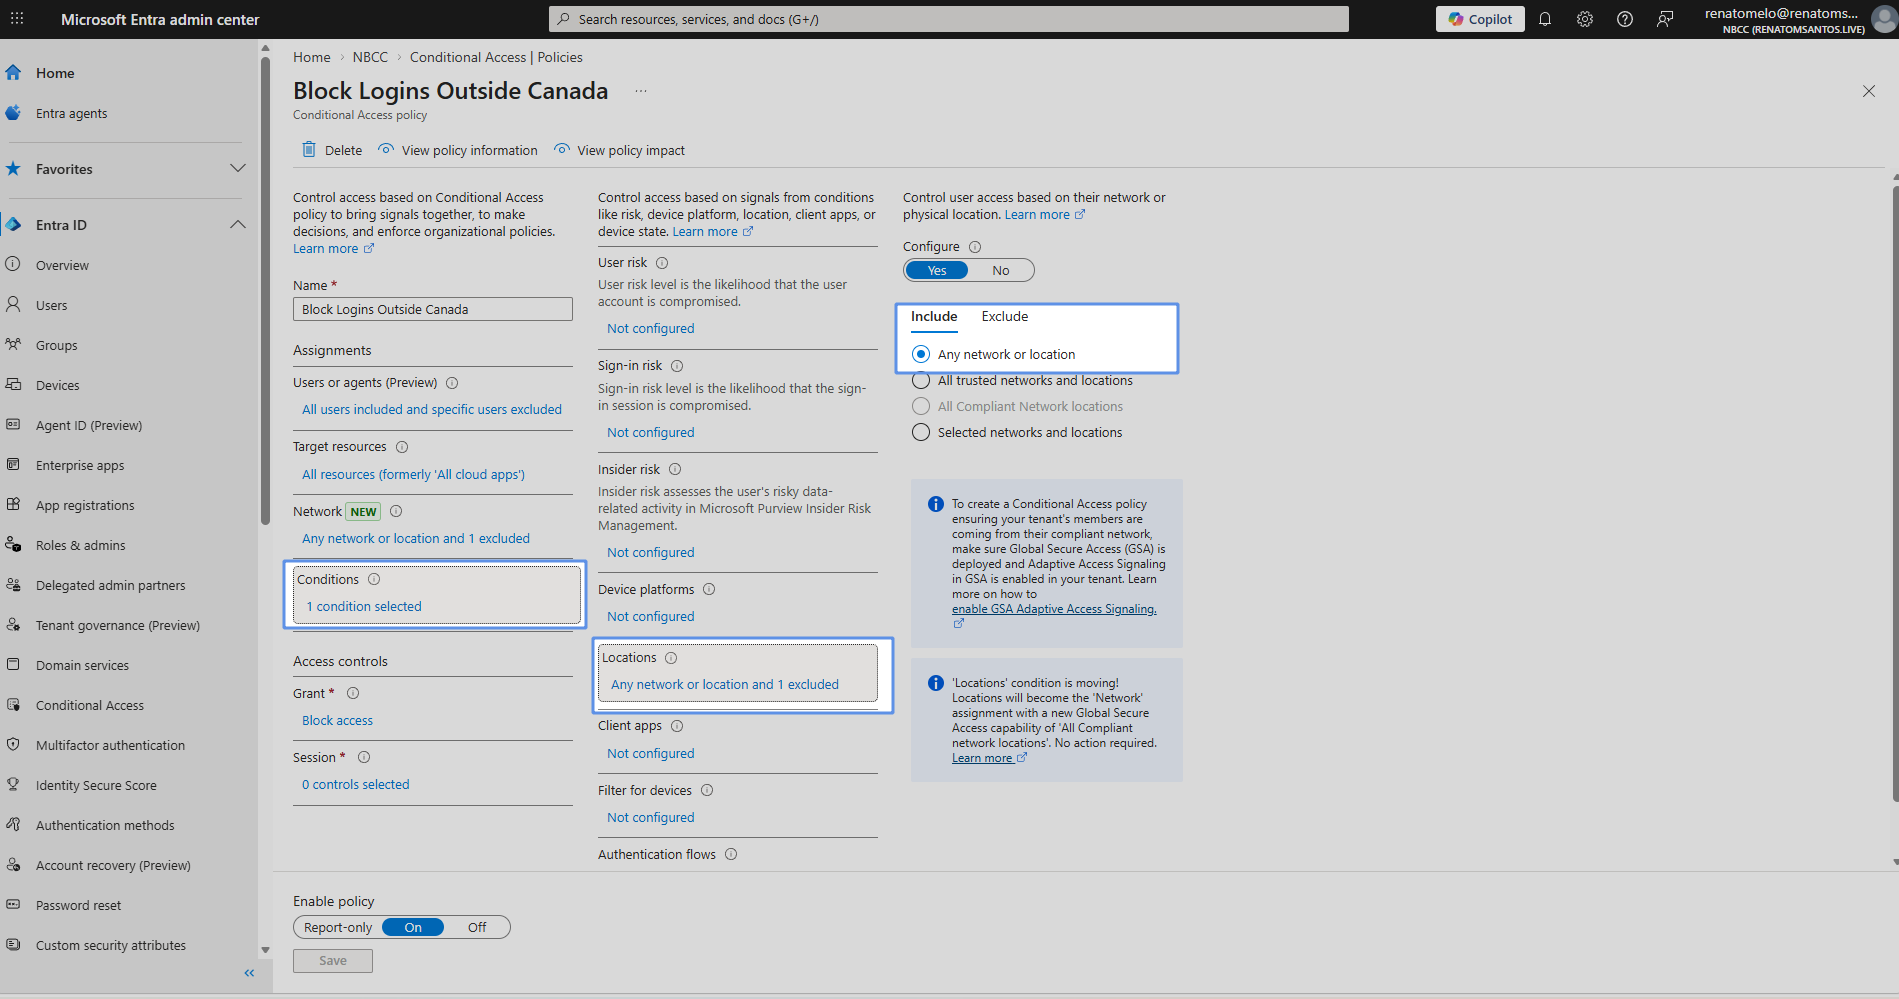Screen dimensions: 1899x999
Task: Click the Groups icon in sidebar
Action: [x=13, y=345]
